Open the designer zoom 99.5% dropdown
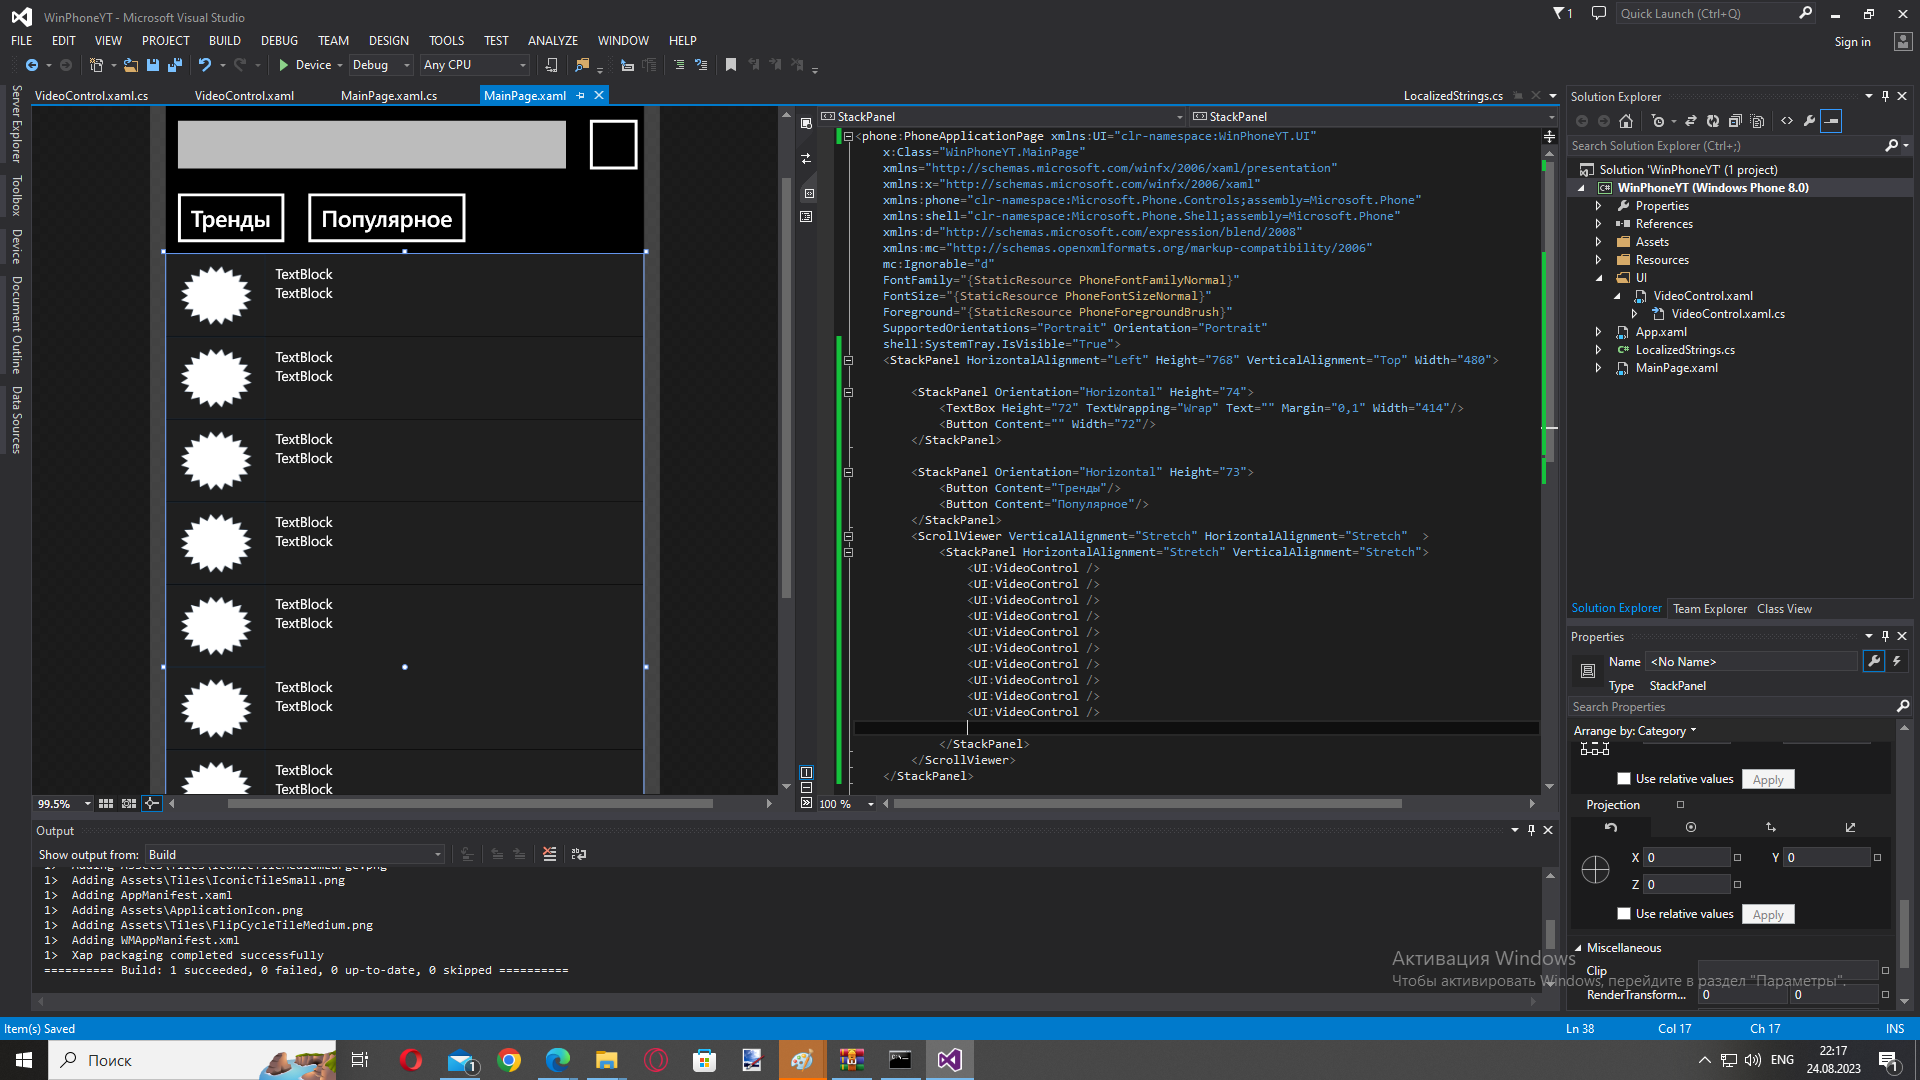1920x1080 pixels. pyautogui.click(x=87, y=804)
